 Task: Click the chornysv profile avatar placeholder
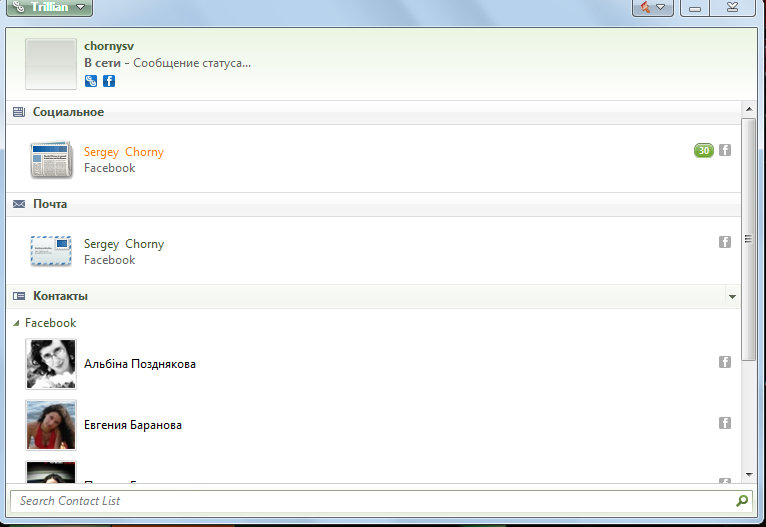(51, 64)
